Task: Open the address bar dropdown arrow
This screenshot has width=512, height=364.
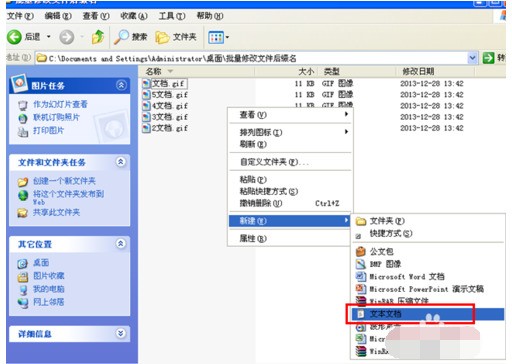Action: coord(472,58)
